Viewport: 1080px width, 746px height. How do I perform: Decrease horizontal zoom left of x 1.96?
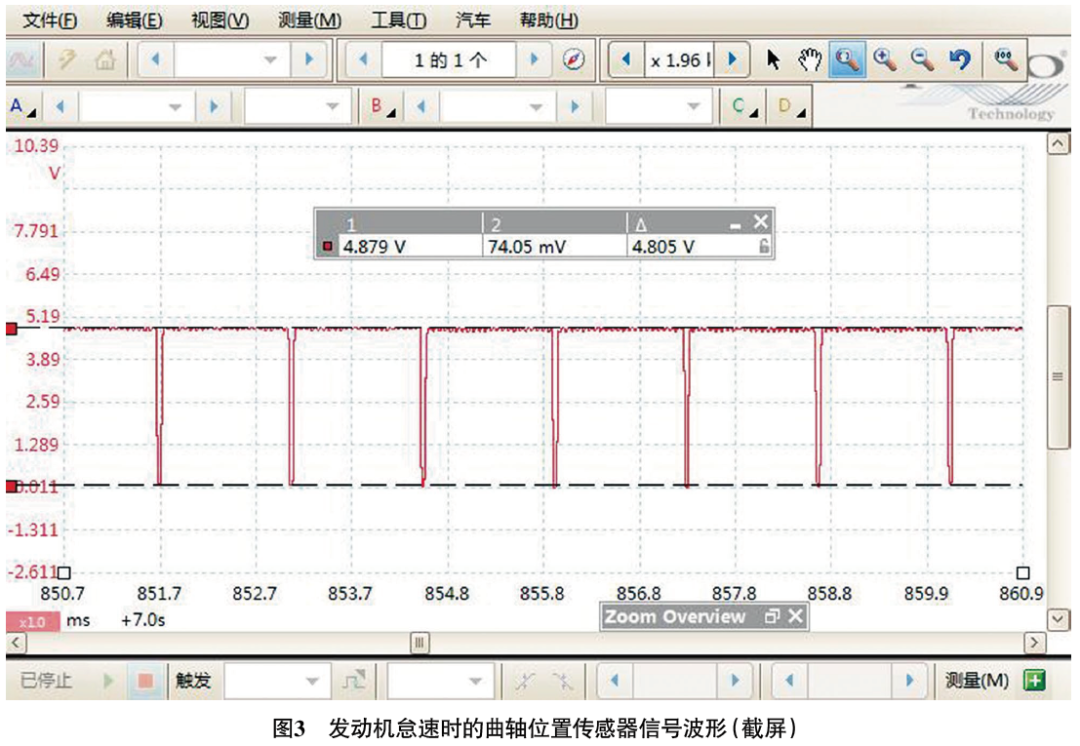pos(626,60)
